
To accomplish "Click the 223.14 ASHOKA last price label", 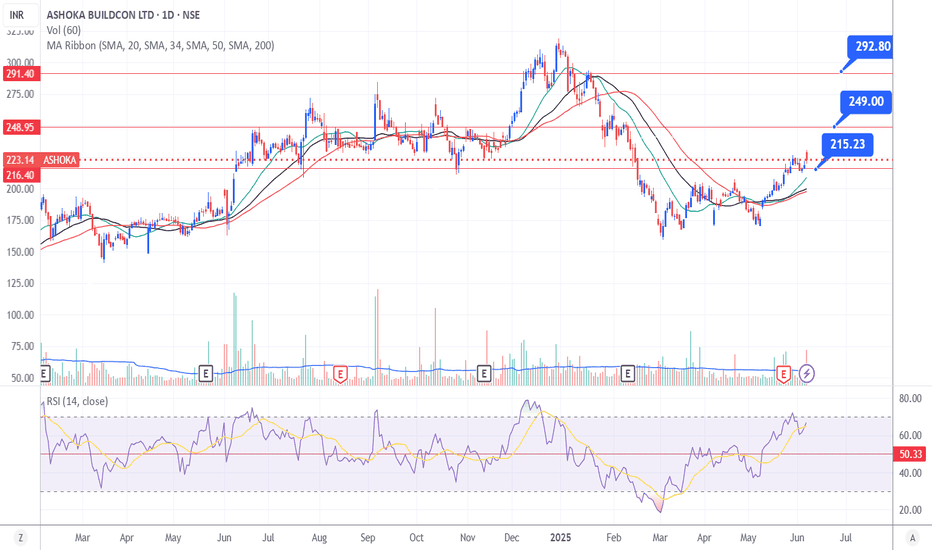I will point(41,160).
